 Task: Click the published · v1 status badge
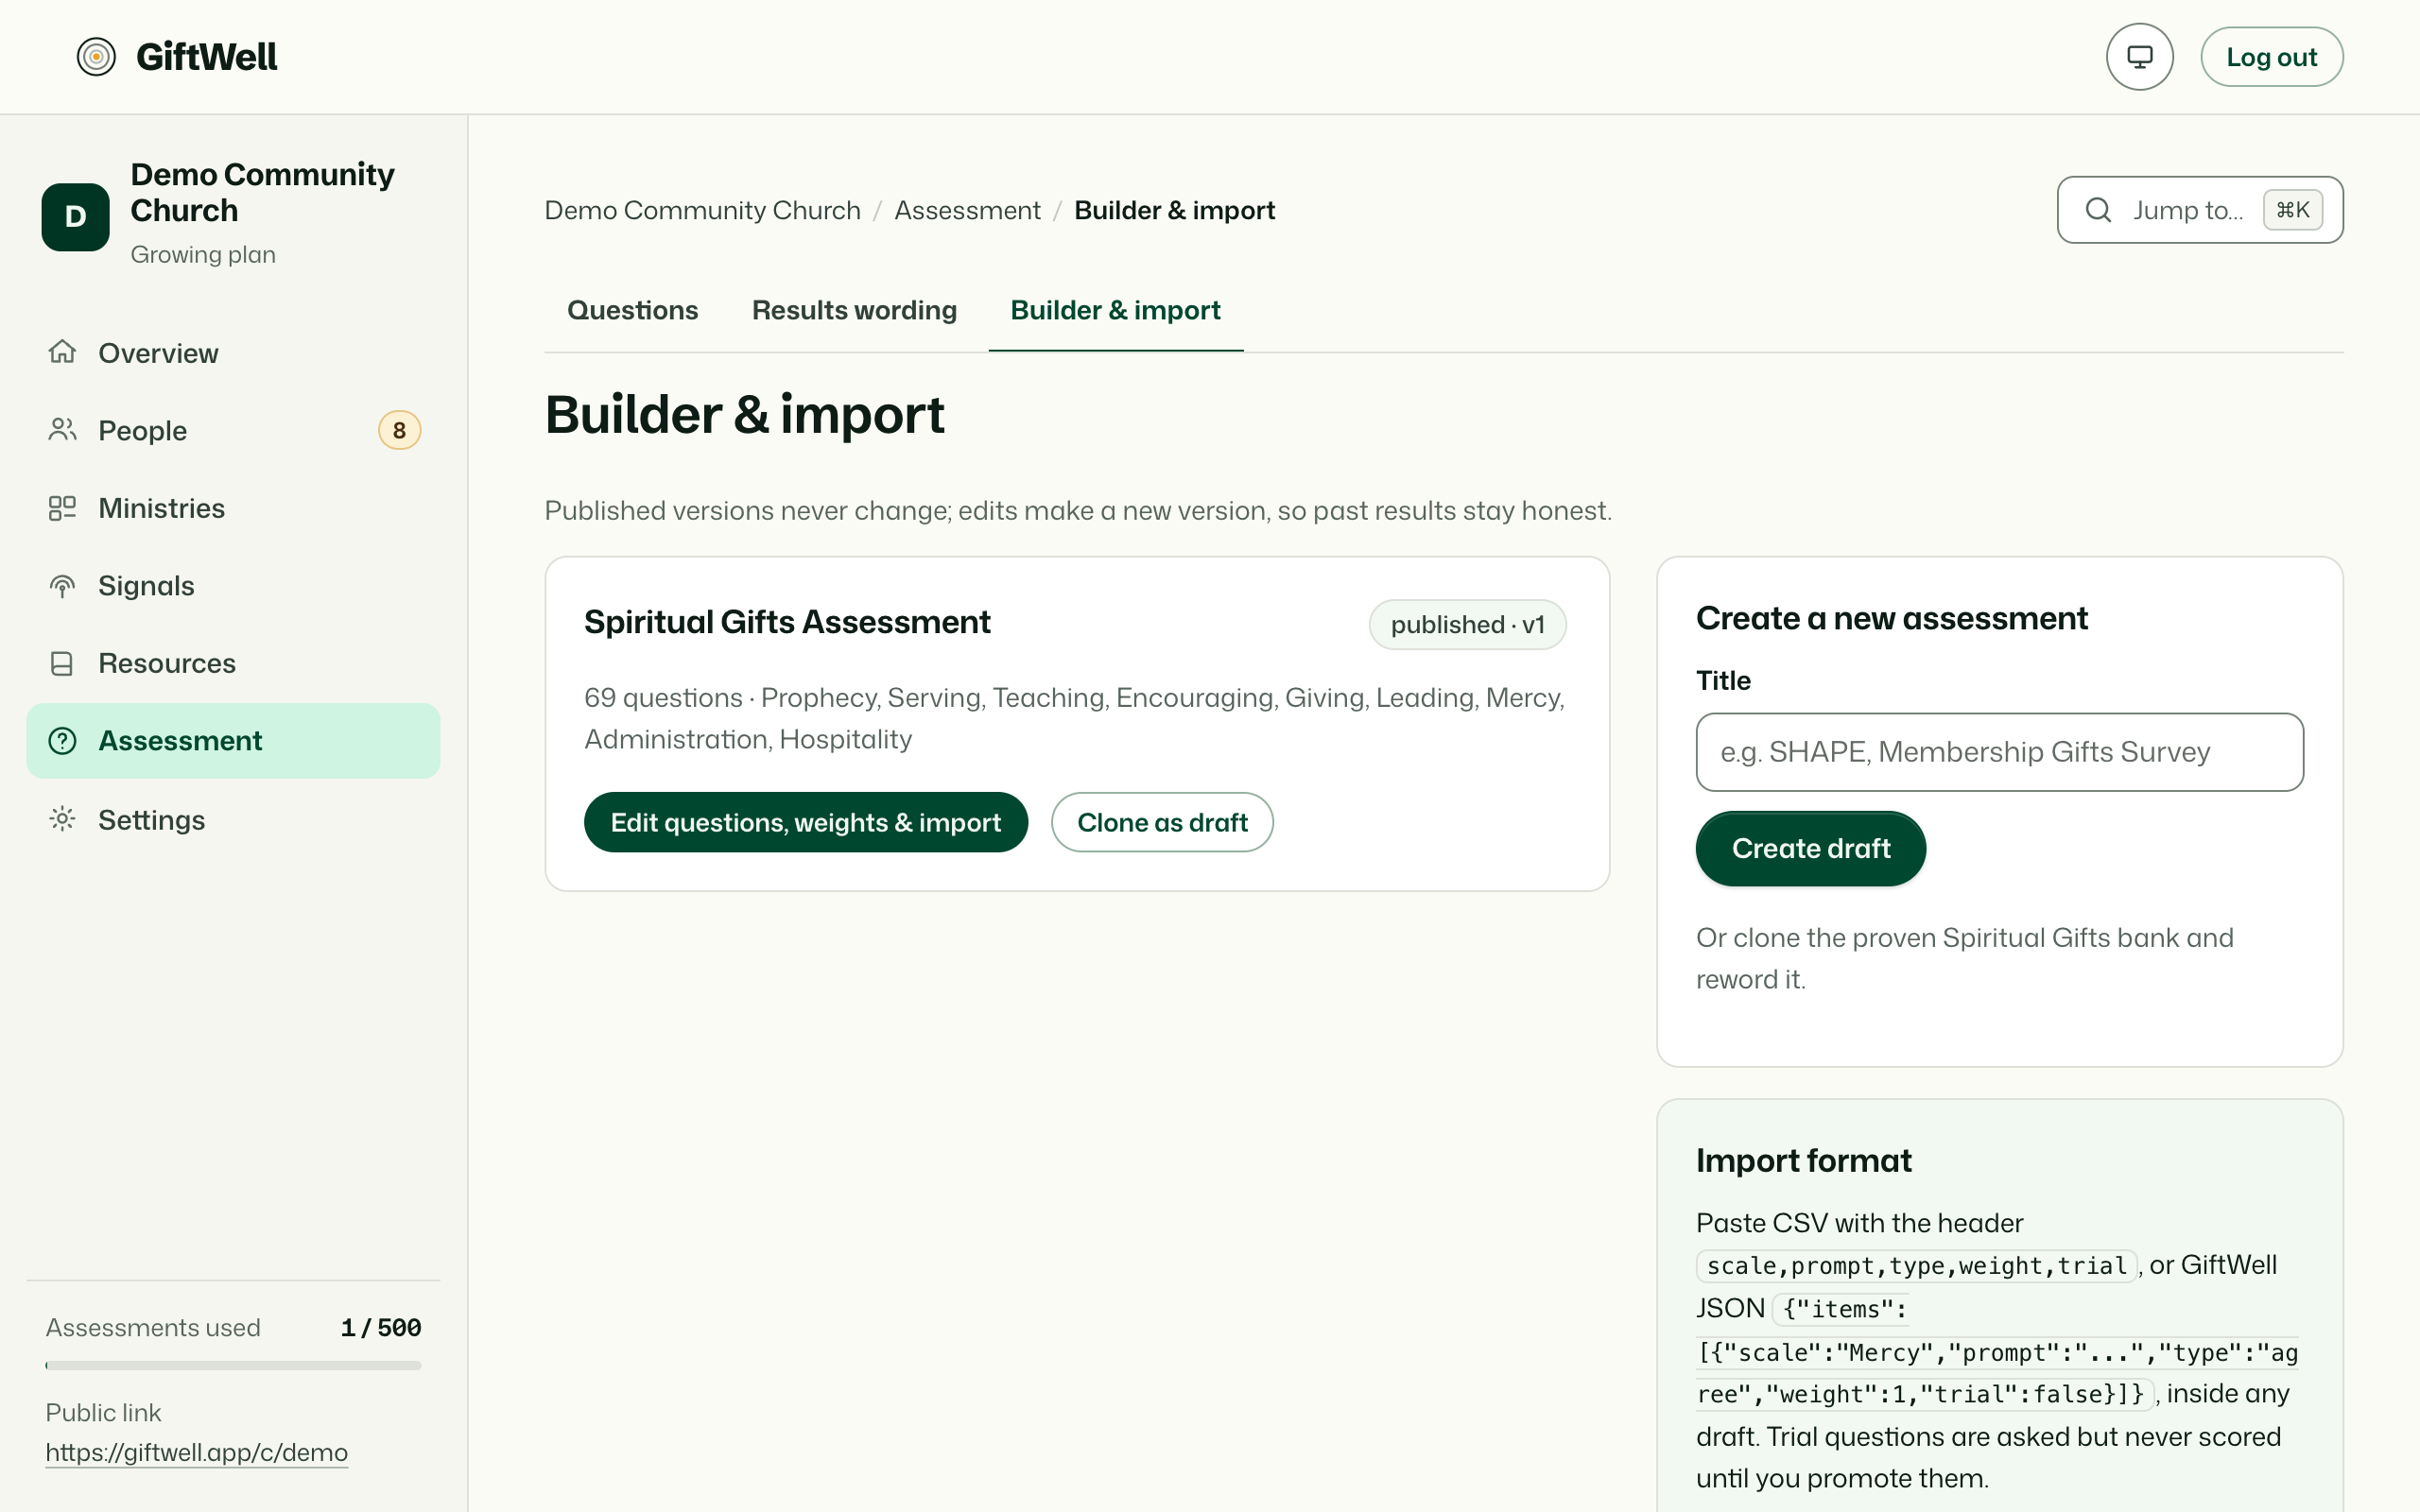coord(1467,625)
